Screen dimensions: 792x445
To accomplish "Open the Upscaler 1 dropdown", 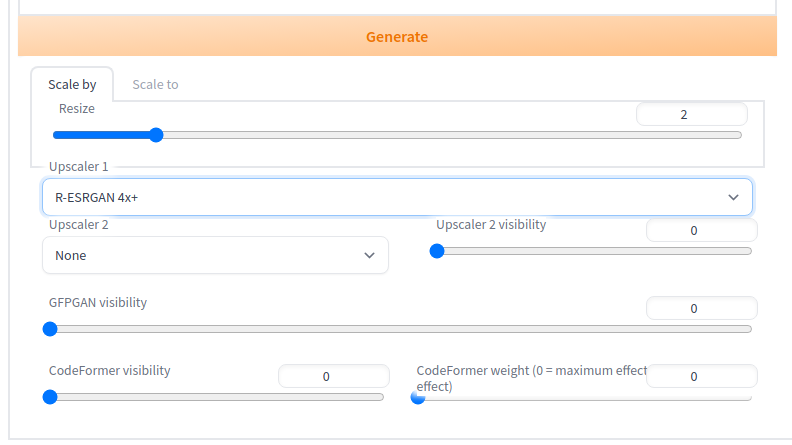I will click(x=397, y=197).
